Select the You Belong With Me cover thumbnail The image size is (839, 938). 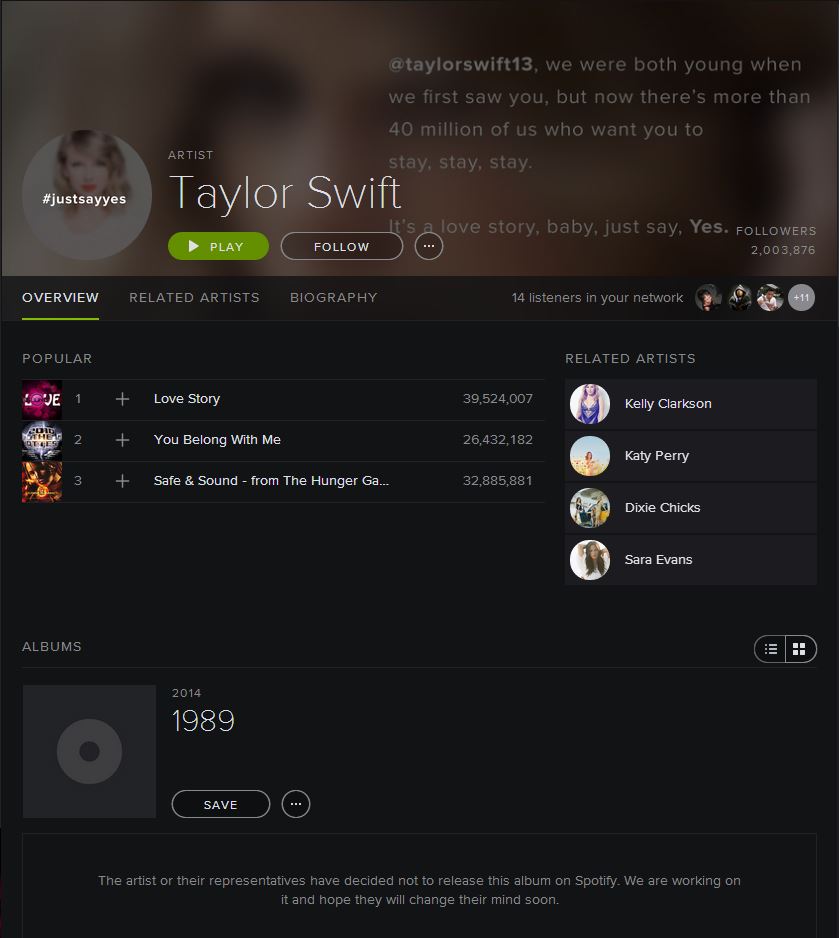[x=42, y=441]
